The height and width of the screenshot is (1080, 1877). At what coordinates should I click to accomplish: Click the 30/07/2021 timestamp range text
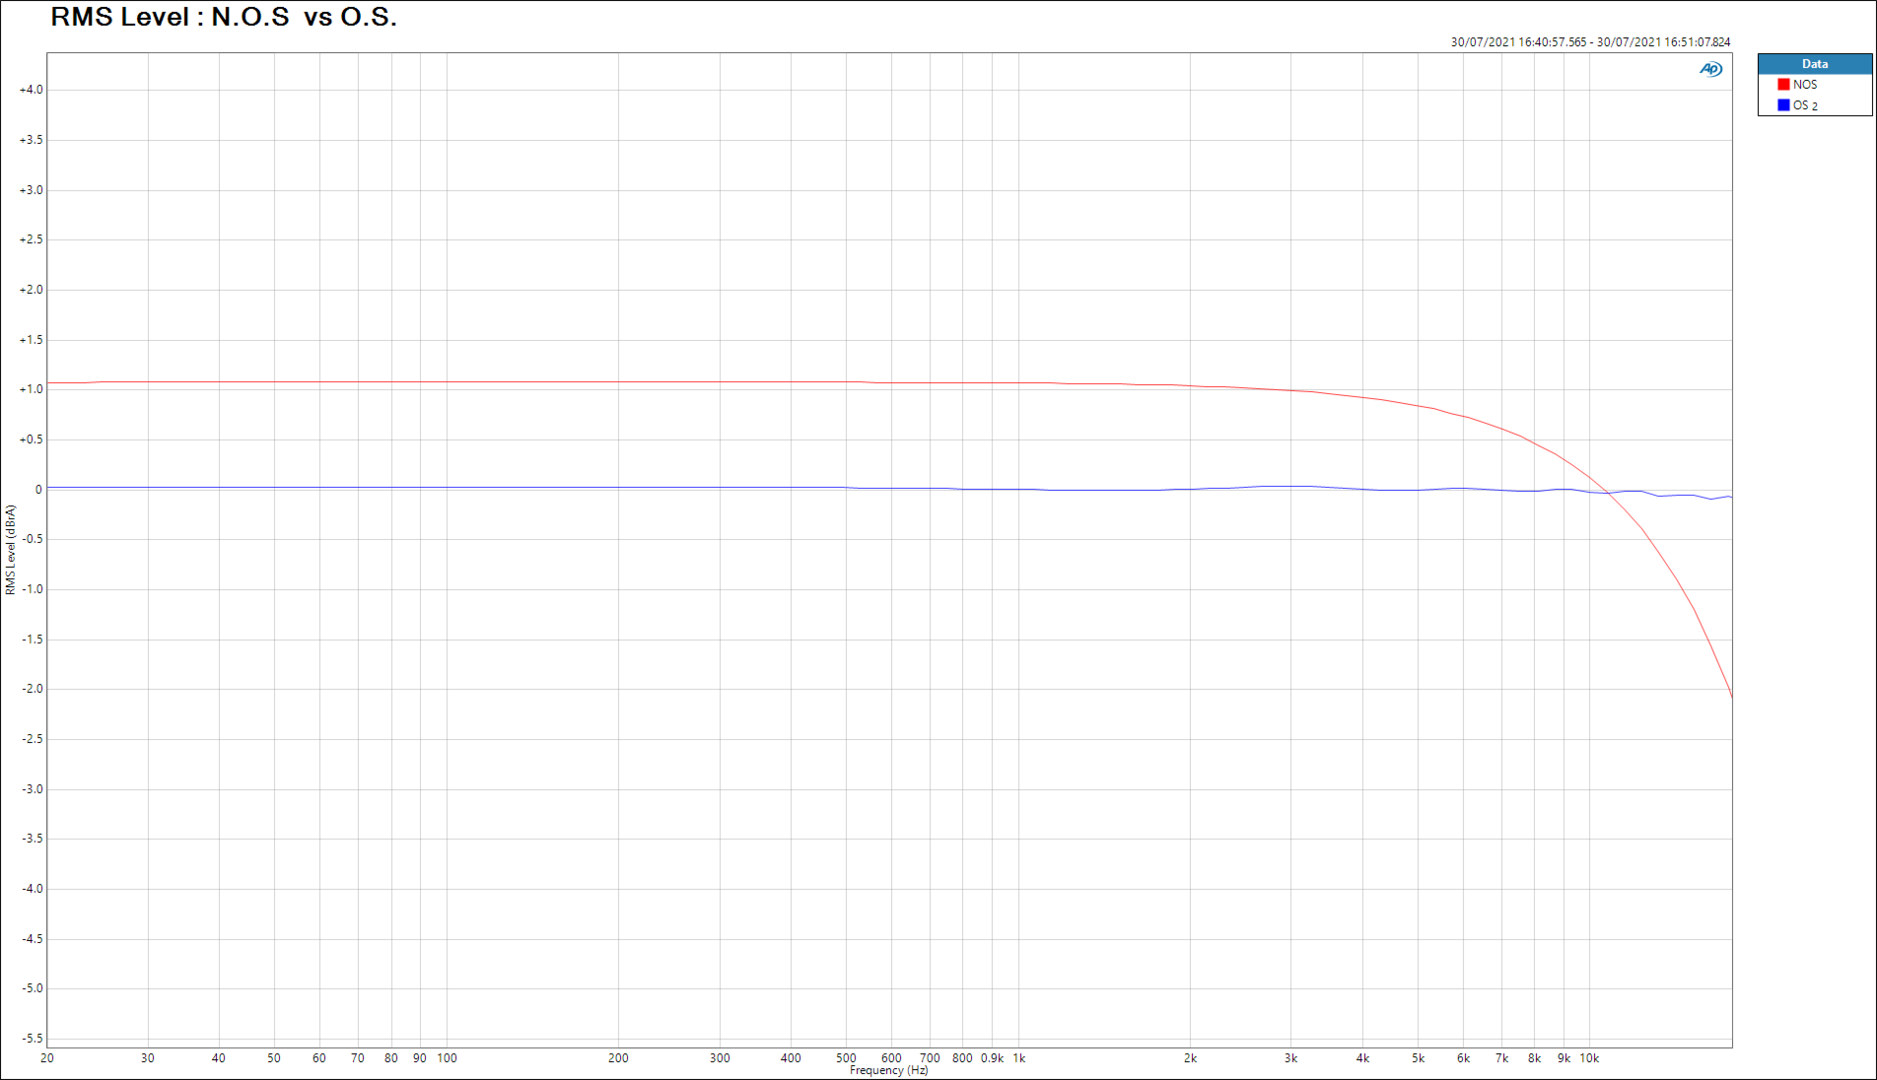pyautogui.click(x=1590, y=42)
